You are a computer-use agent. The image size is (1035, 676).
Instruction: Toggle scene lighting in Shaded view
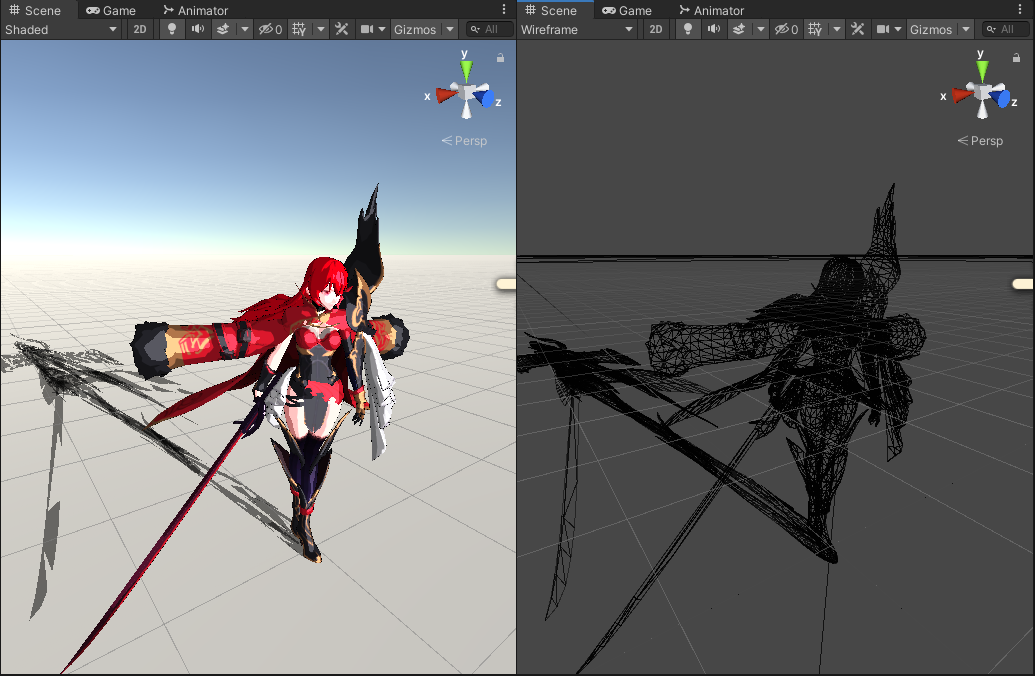click(172, 29)
